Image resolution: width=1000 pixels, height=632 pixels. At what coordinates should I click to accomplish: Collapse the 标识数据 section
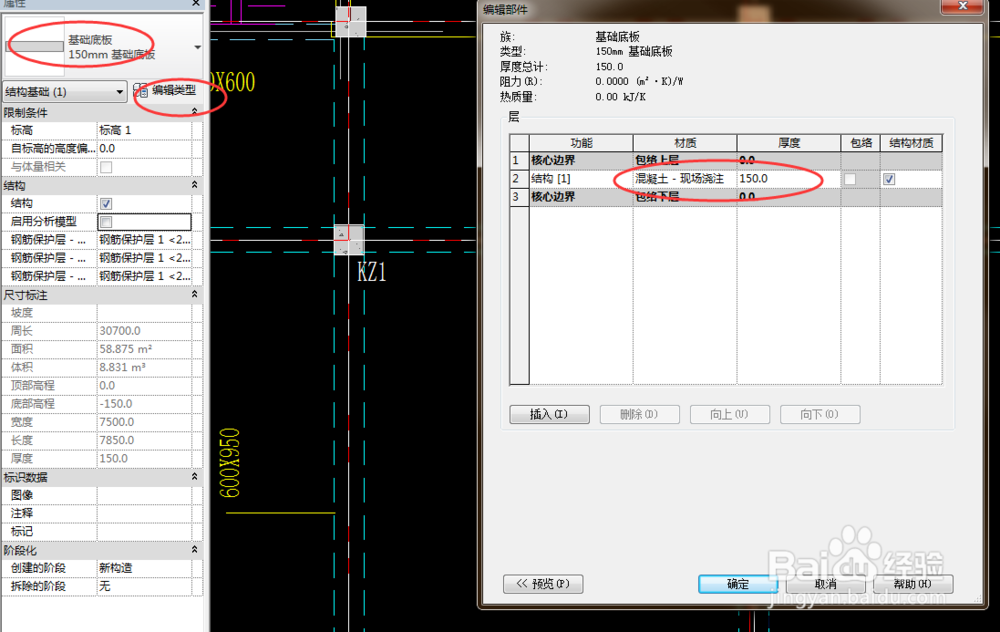(195, 477)
